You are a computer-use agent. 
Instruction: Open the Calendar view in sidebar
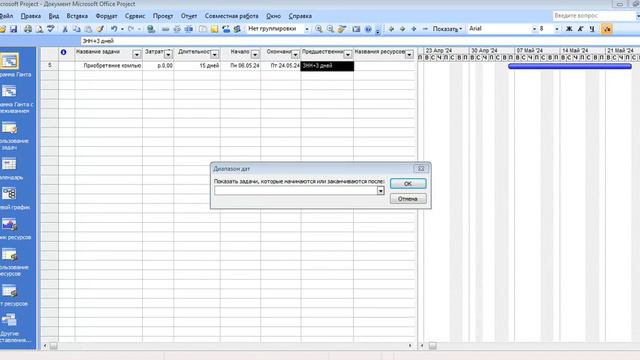pyautogui.click(x=10, y=168)
